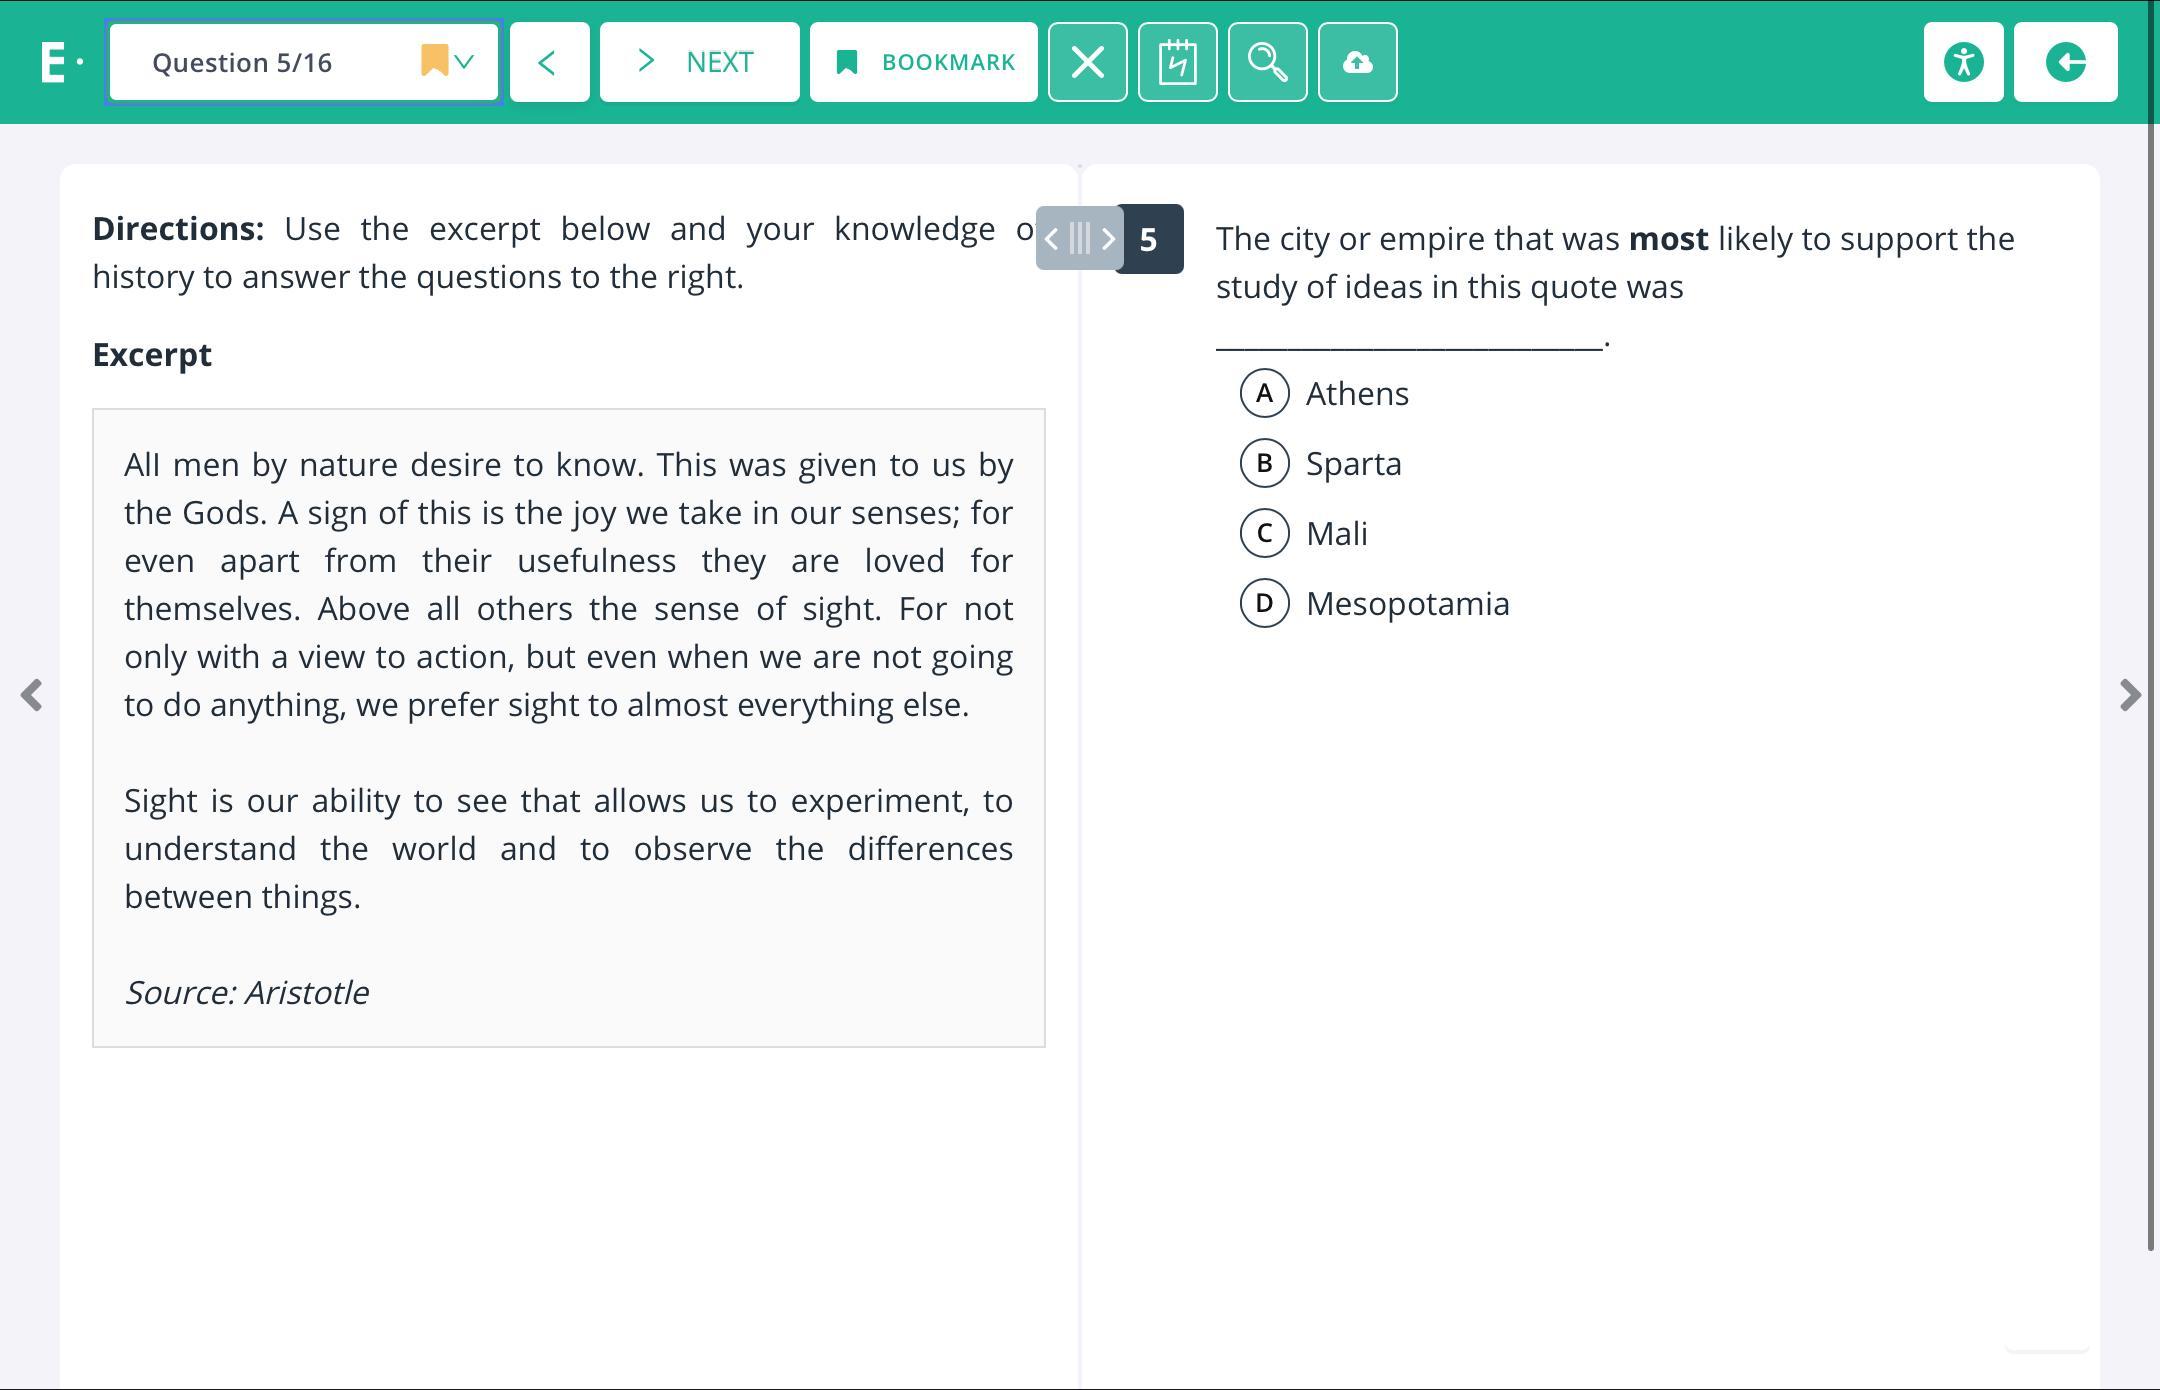Click left side page back chevron
The image size is (2160, 1390).
(31, 695)
